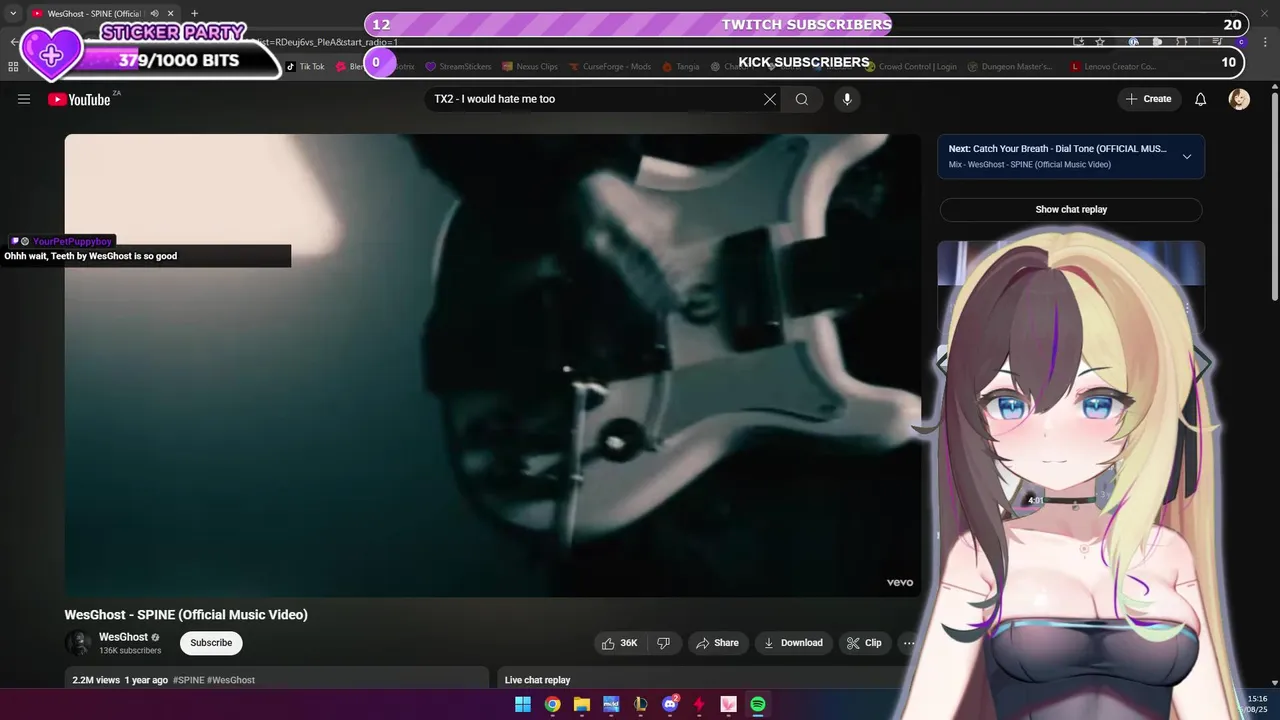Click the video player to pause
The height and width of the screenshot is (720, 1280).
coord(493,366)
